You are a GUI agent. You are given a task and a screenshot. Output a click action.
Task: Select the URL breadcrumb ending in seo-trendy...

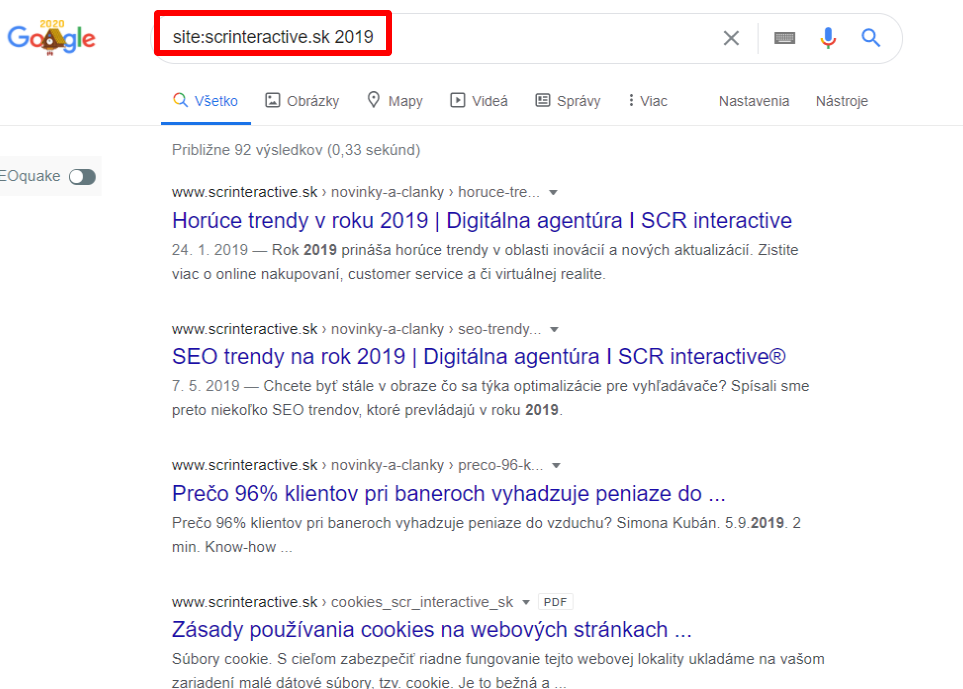[356, 329]
